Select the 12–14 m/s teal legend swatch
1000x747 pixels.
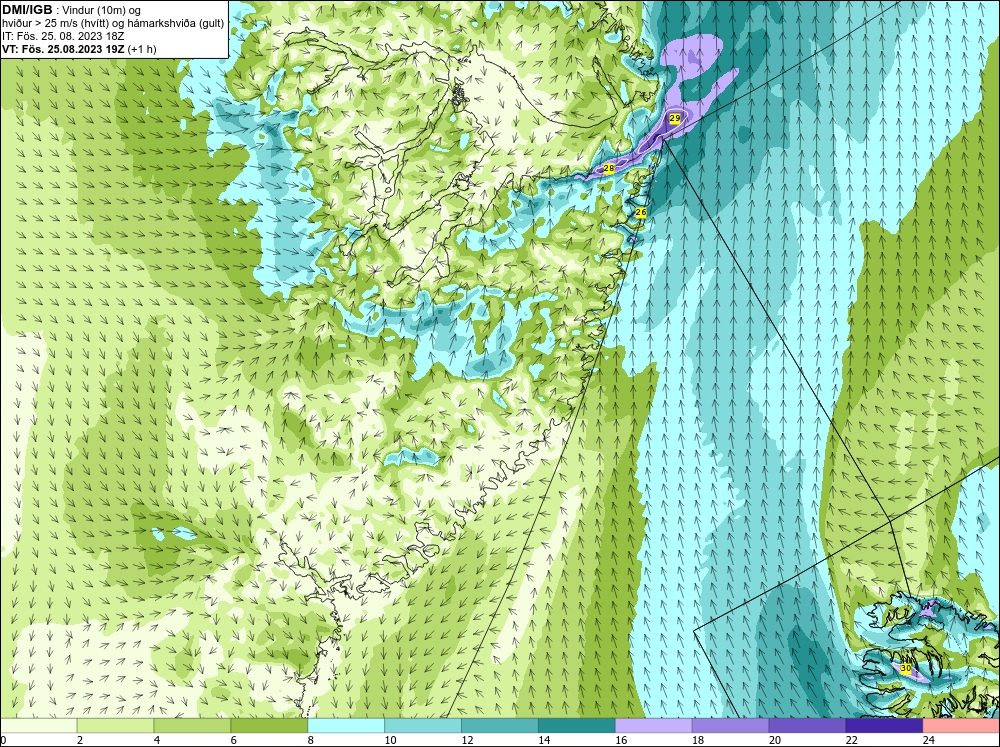[499, 726]
